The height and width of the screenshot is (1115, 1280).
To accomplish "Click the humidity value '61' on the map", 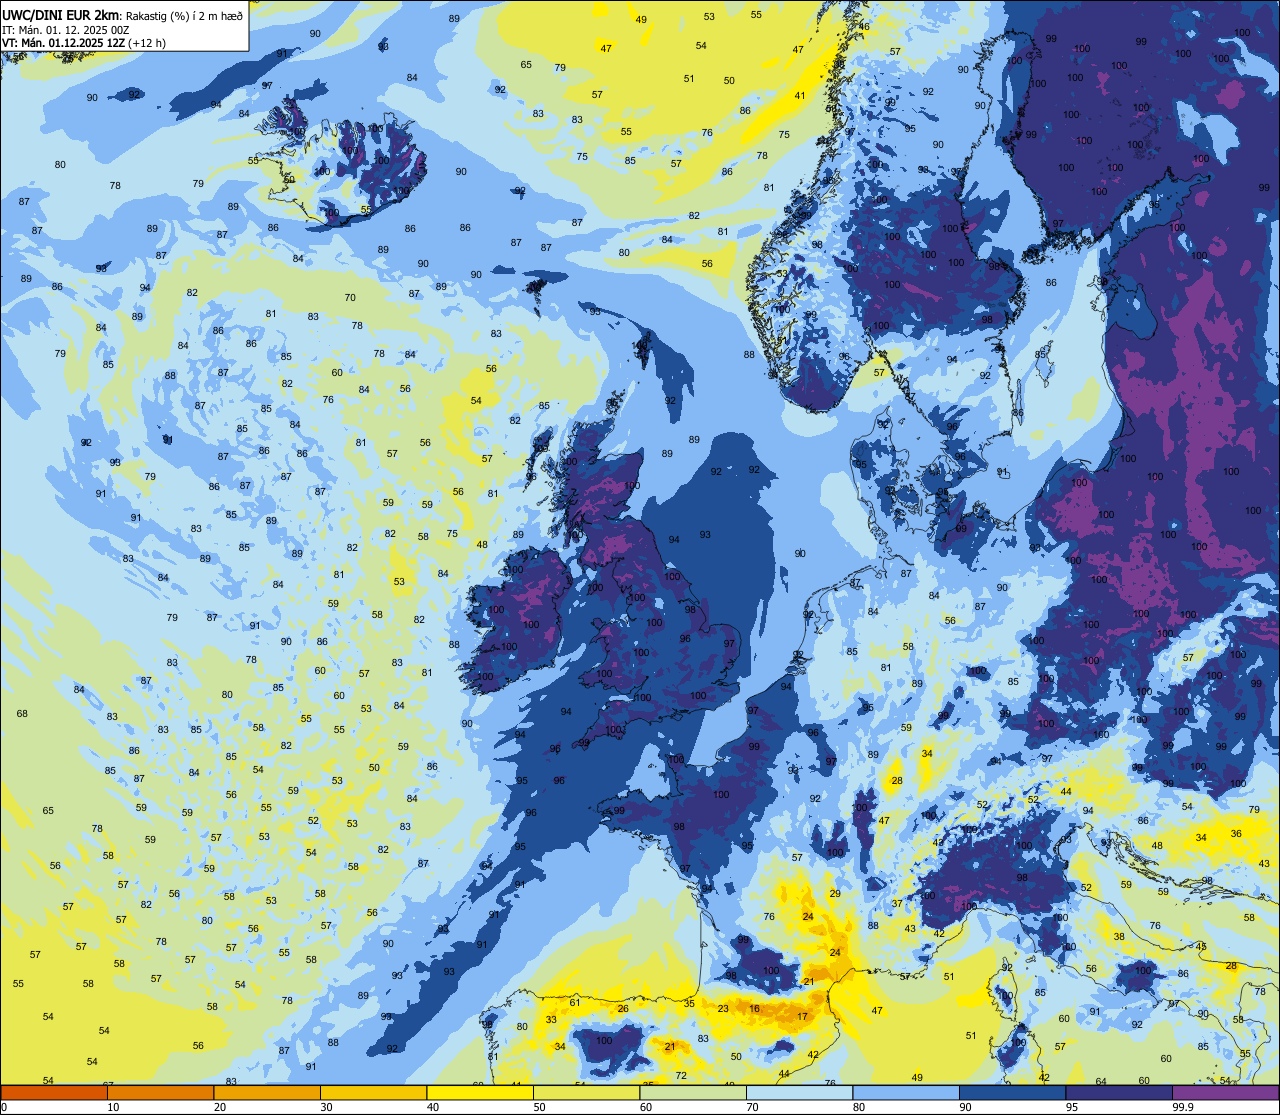I will (575, 1002).
